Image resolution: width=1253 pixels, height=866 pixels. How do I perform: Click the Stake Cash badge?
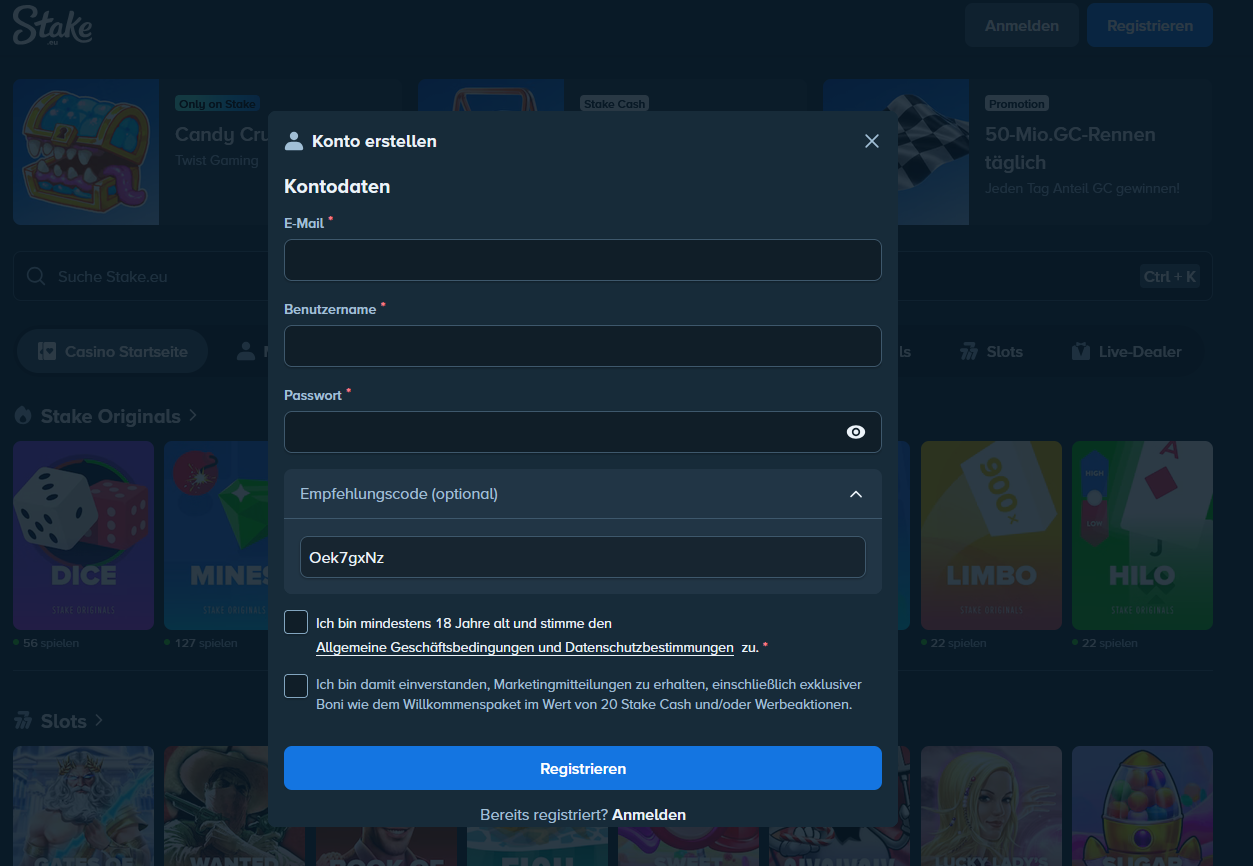coord(614,103)
